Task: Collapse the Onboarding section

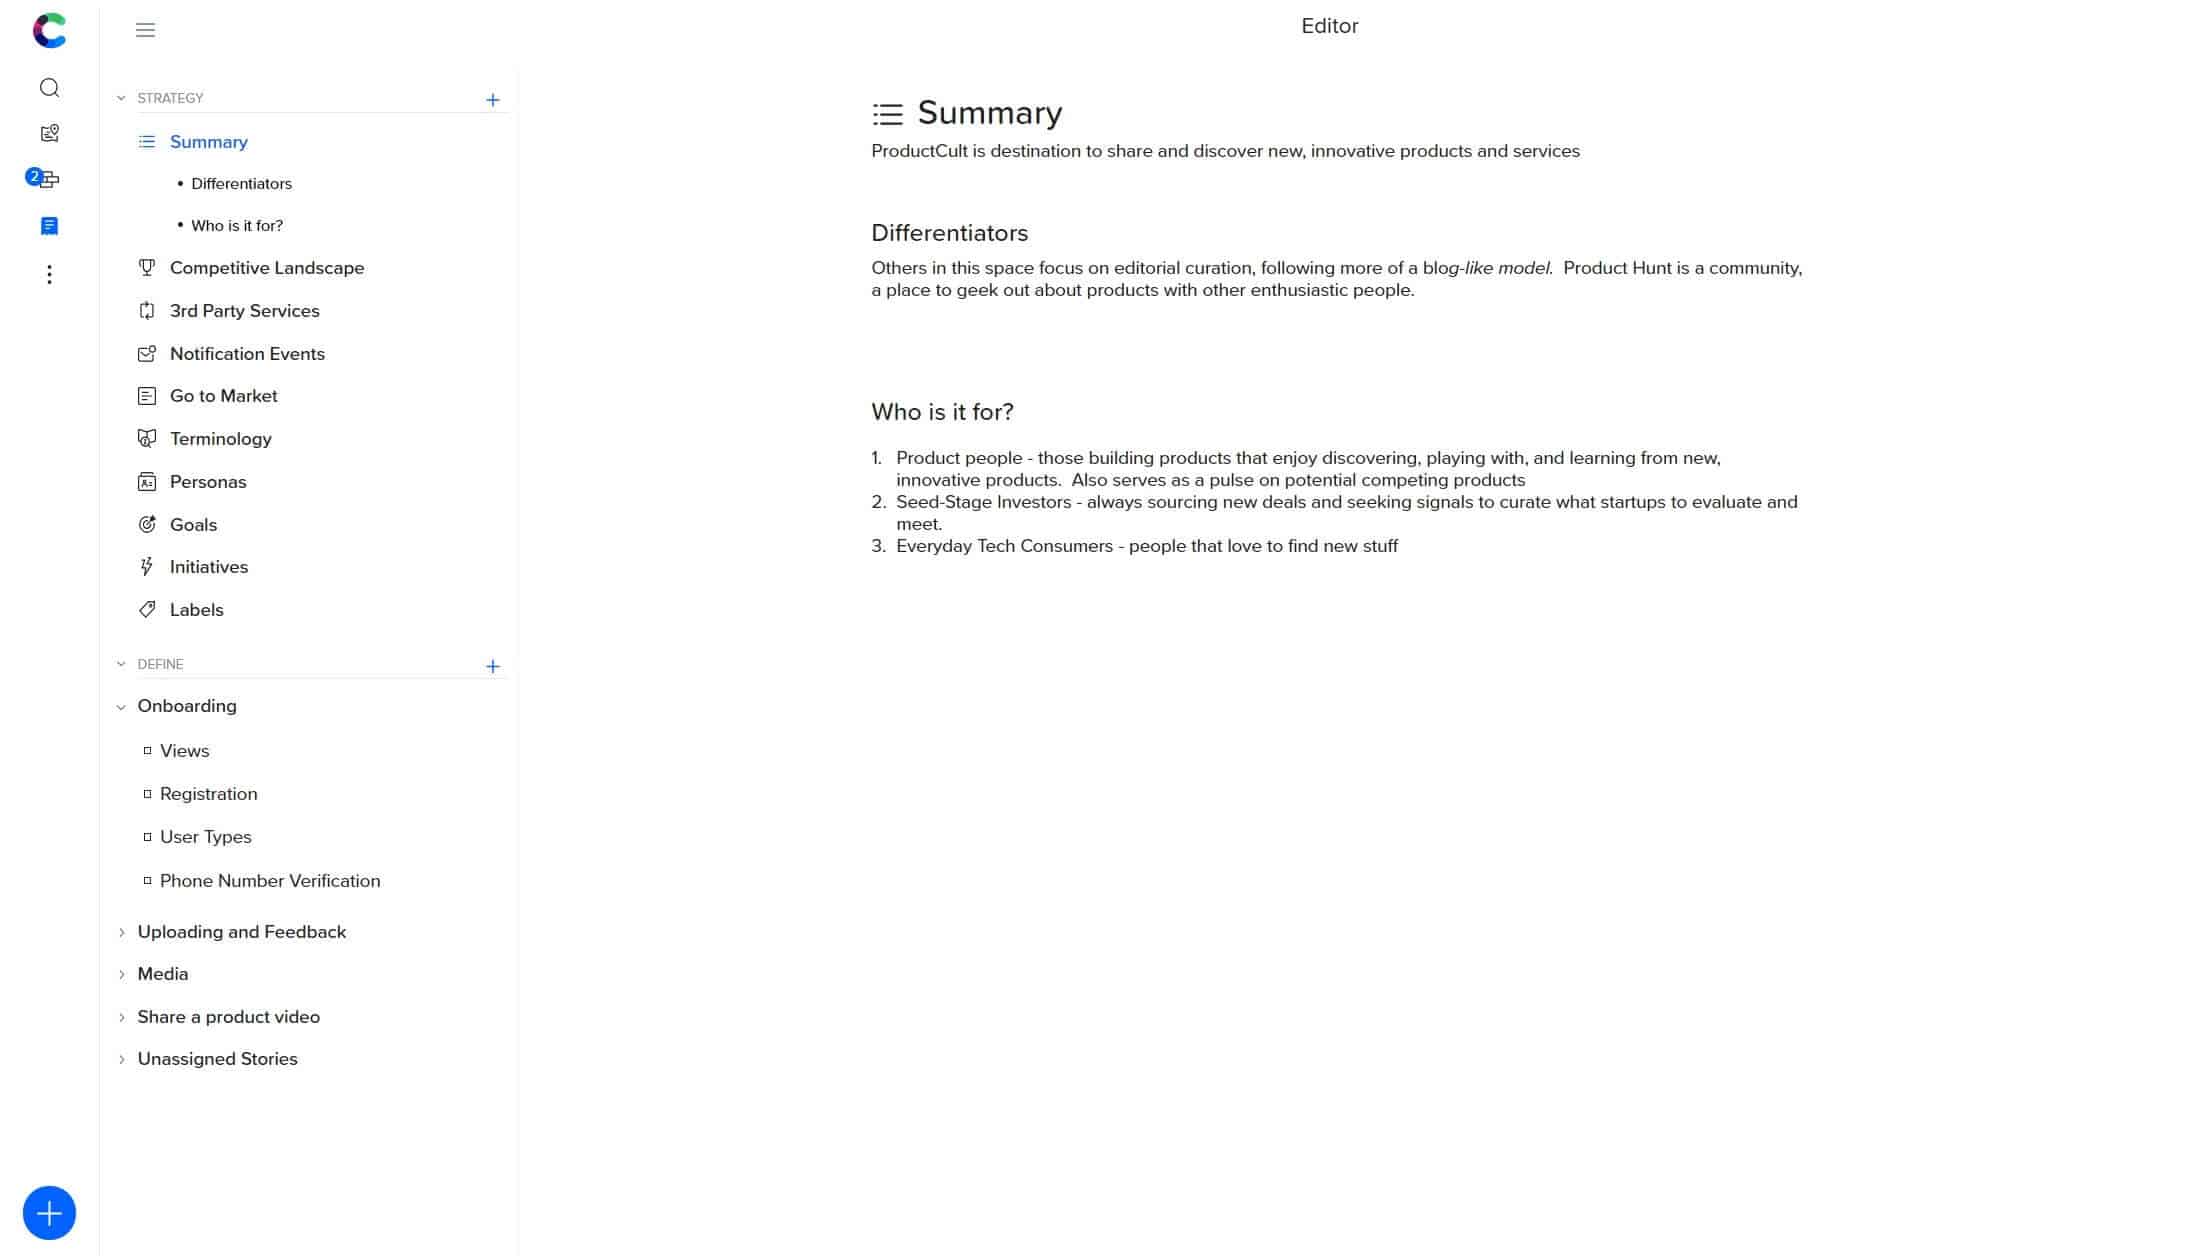Action: [x=121, y=706]
